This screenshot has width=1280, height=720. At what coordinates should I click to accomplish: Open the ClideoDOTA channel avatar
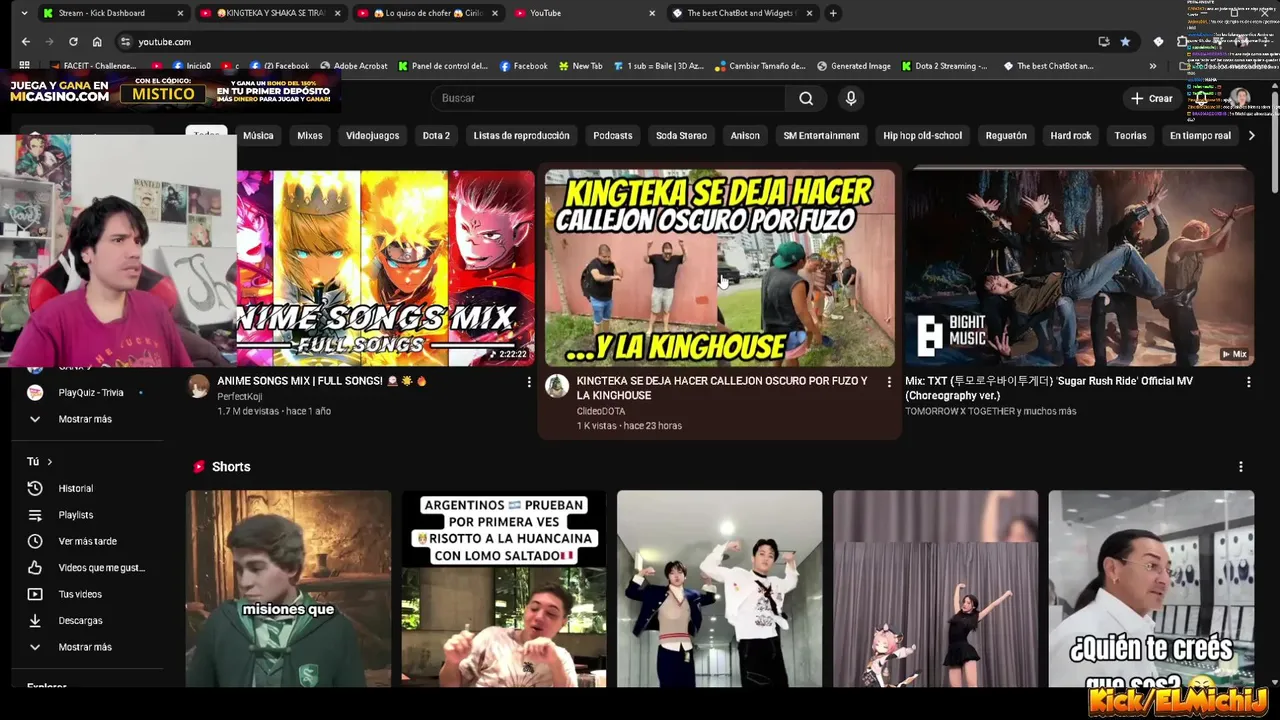(x=557, y=386)
